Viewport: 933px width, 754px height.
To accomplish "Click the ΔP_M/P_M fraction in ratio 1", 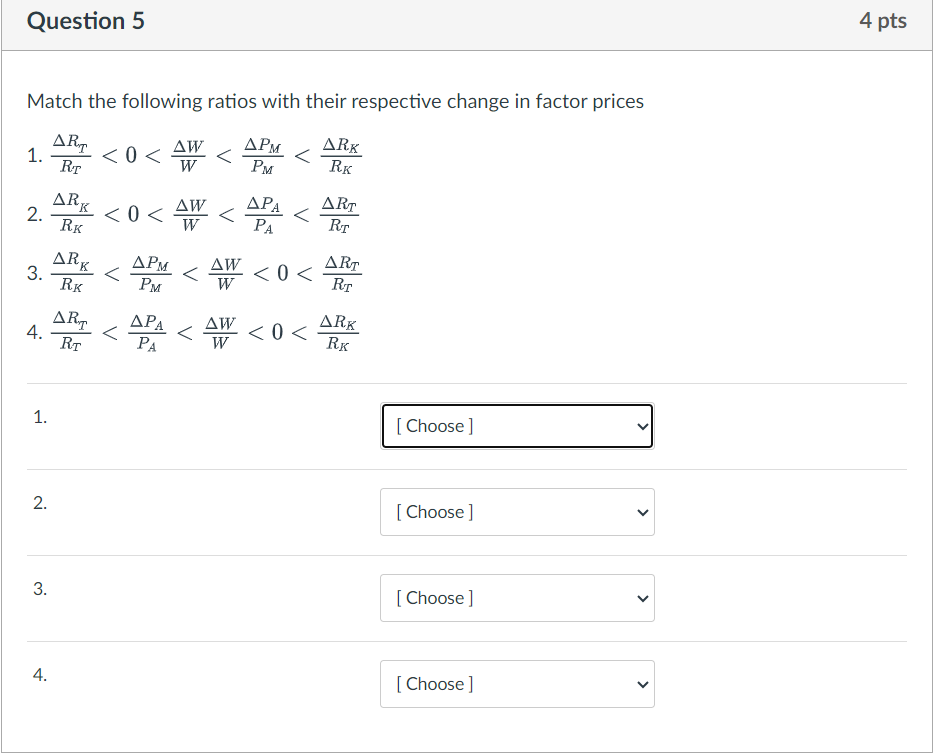I will tap(263, 154).
